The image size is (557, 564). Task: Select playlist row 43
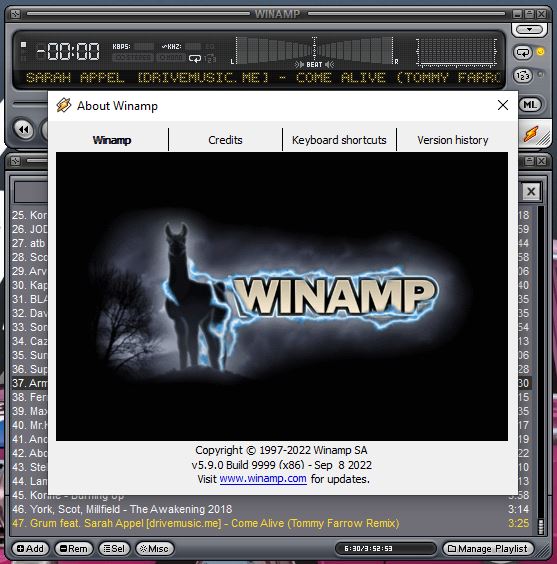(29, 467)
